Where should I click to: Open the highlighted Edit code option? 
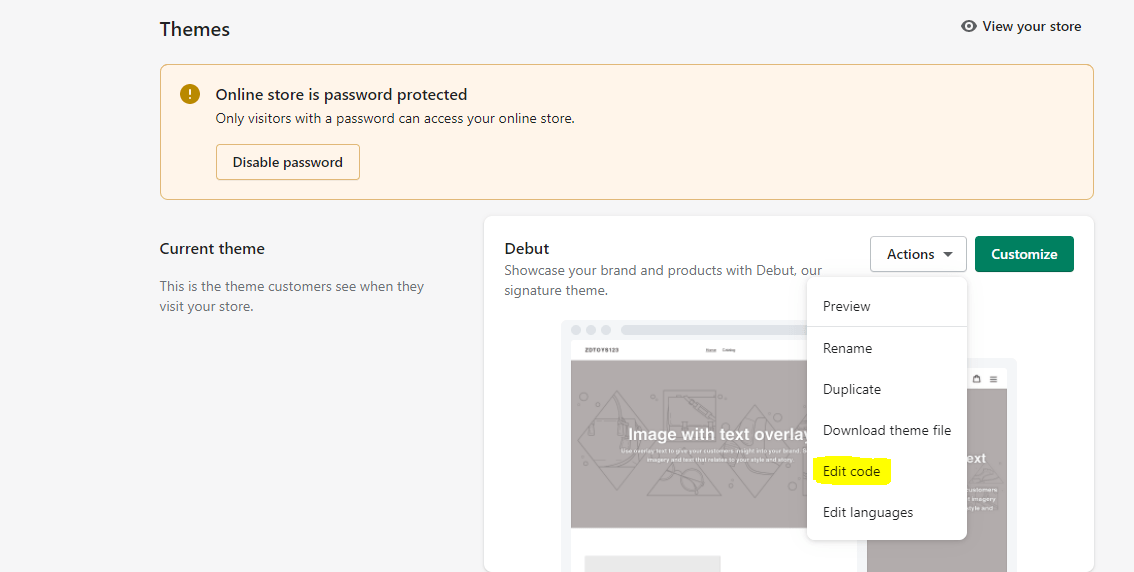[x=851, y=471]
